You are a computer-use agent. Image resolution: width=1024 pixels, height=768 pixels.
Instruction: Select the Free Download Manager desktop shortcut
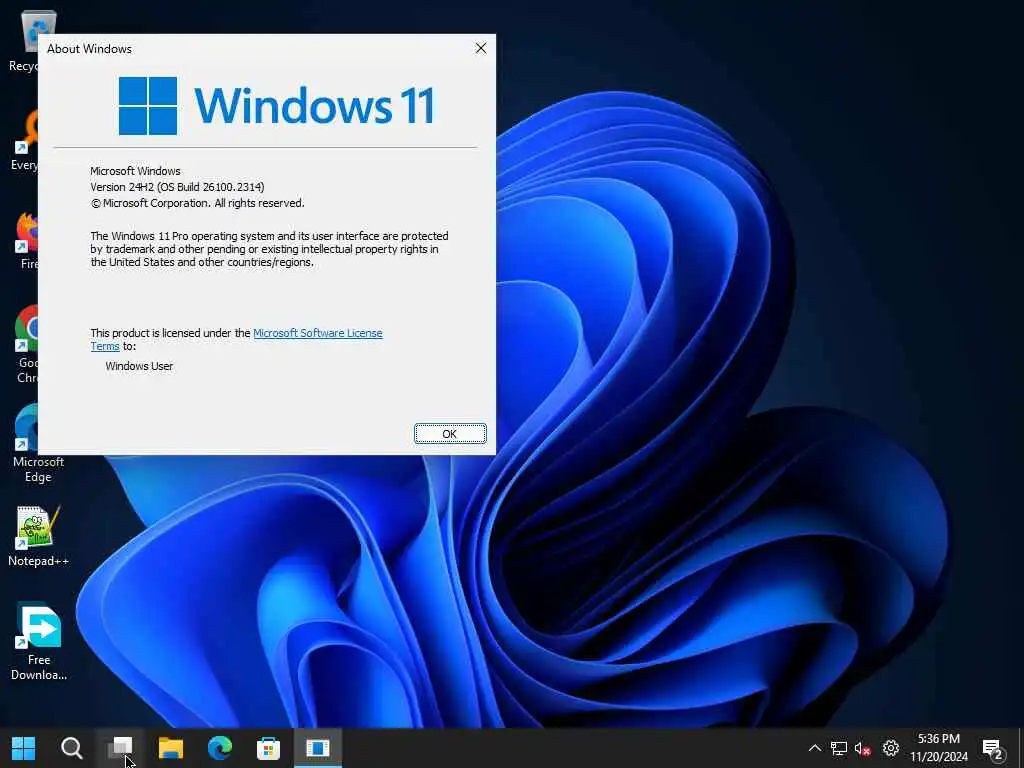coord(38,641)
